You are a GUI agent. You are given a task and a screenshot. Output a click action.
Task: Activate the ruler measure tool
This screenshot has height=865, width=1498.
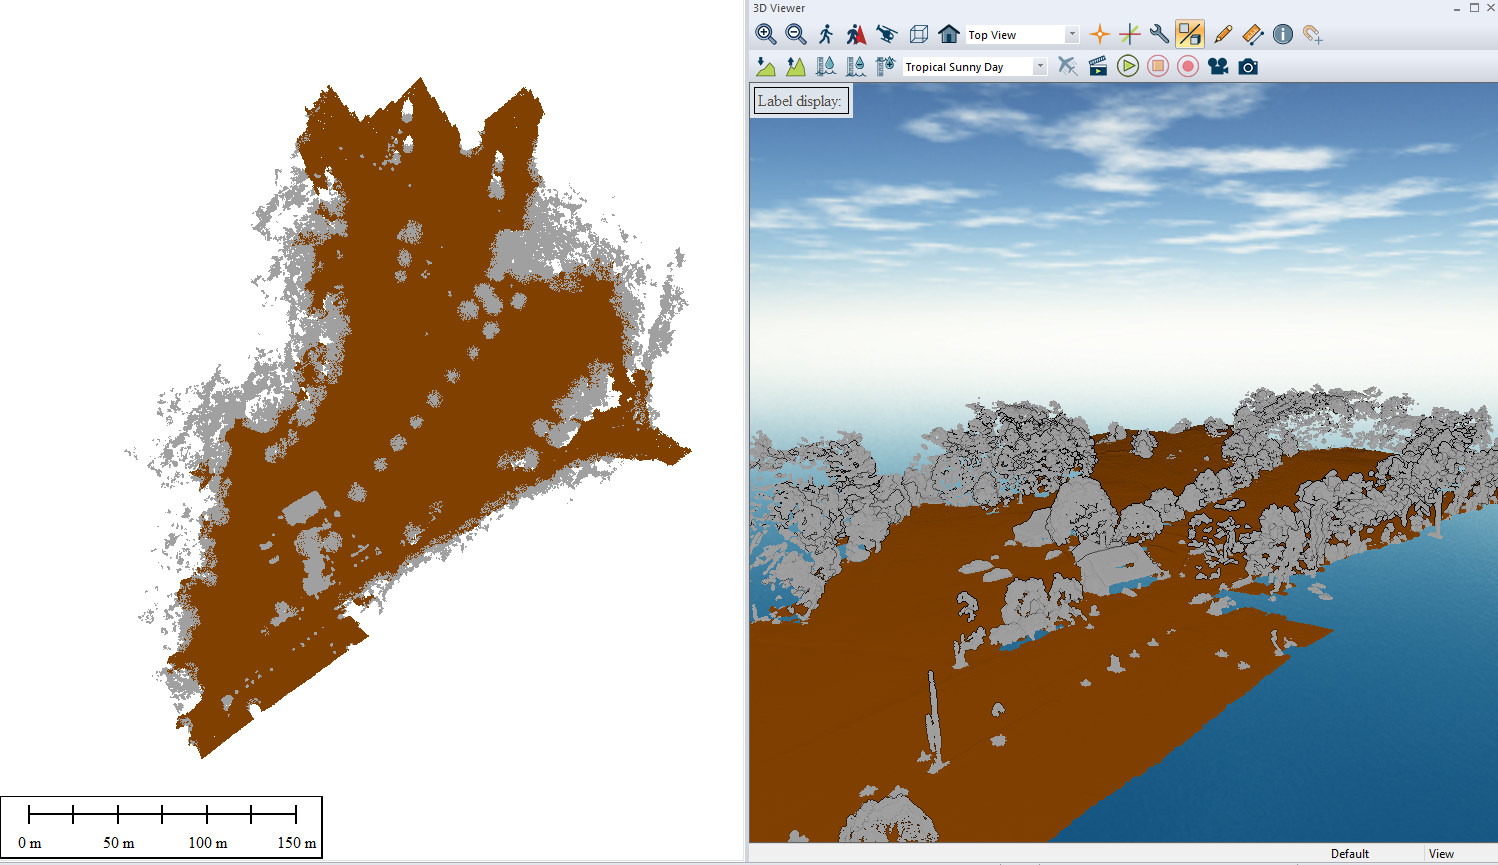(1253, 35)
